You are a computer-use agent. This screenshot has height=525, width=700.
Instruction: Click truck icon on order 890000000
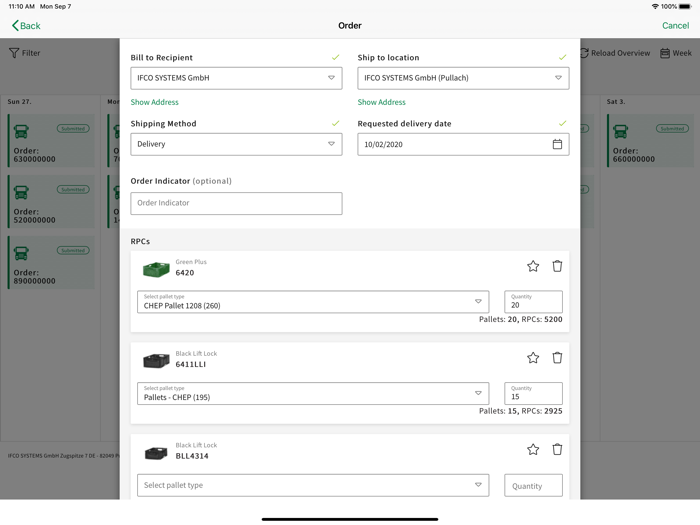click(21, 253)
